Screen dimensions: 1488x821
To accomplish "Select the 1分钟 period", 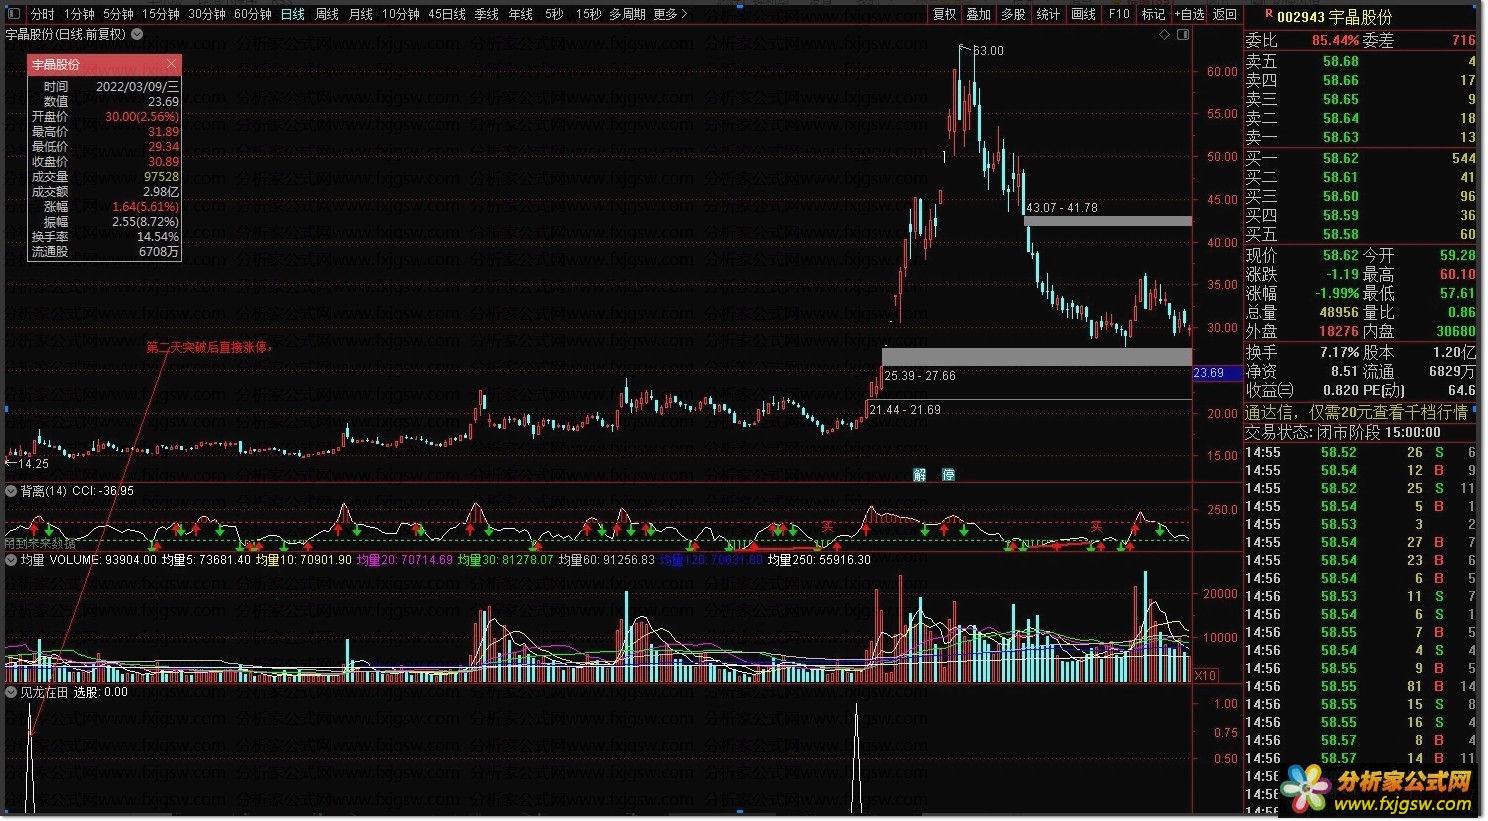I will pos(79,14).
